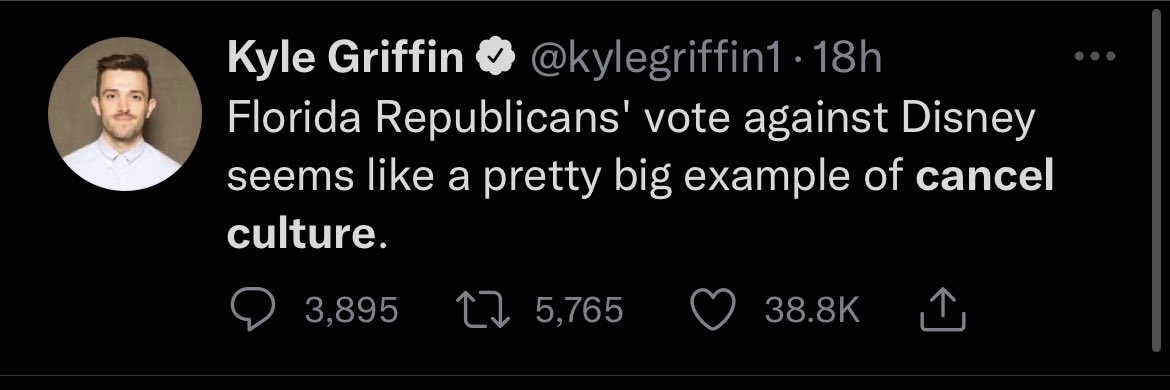This screenshot has width=1170, height=390.
Task: Open the three-dot more options menu
Action: pyautogui.click(x=1095, y=56)
